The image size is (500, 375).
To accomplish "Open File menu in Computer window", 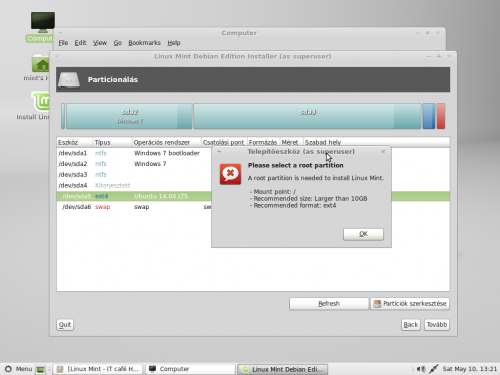I will pyautogui.click(x=63, y=43).
